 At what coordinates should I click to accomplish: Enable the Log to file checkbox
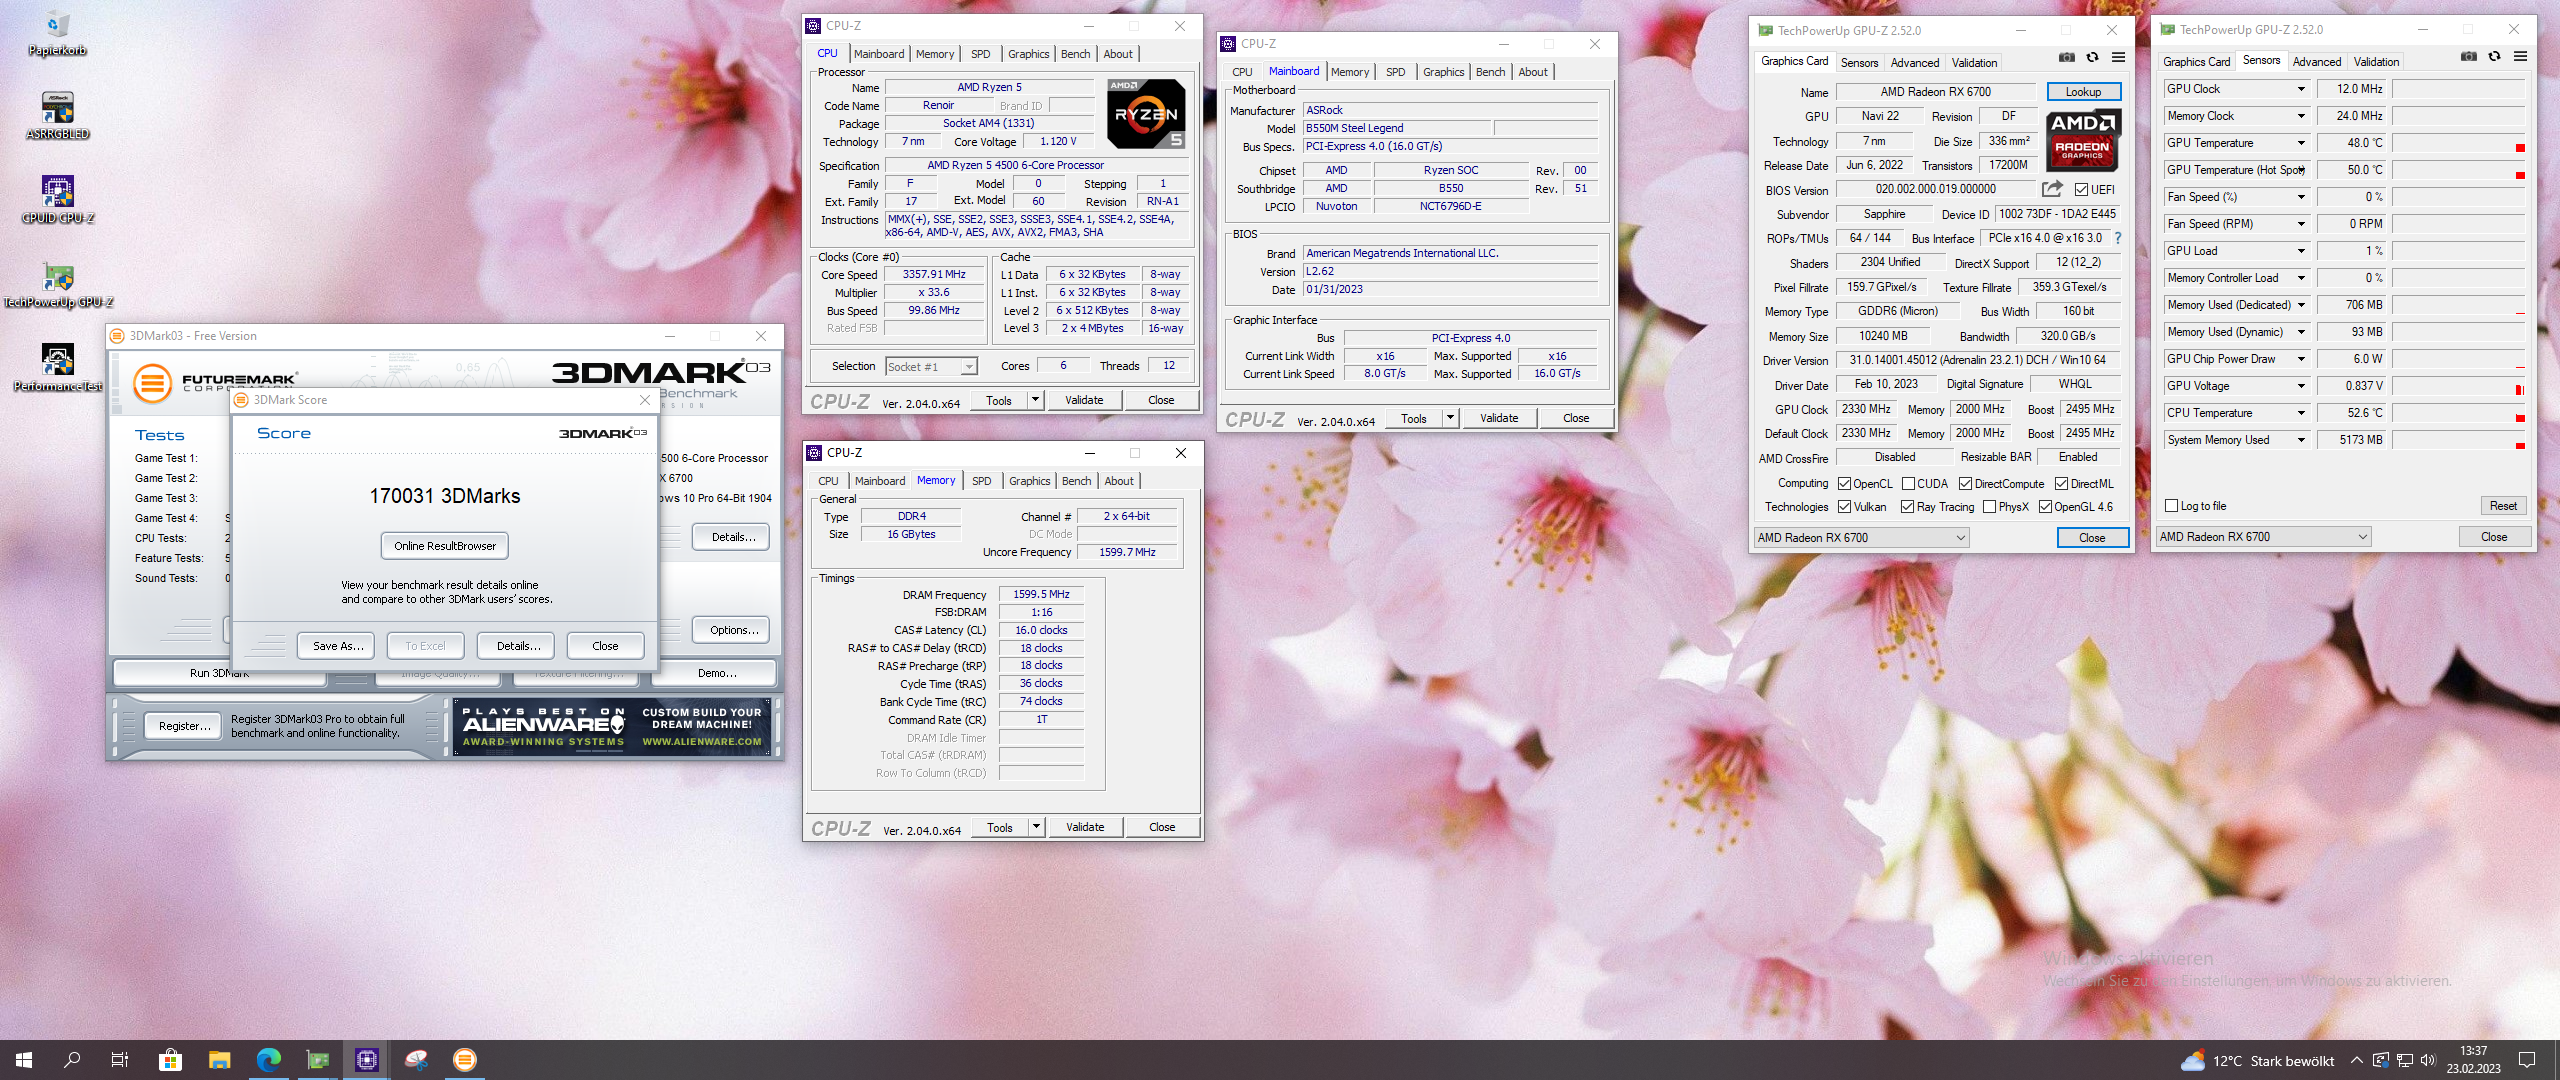tap(2171, 506)
